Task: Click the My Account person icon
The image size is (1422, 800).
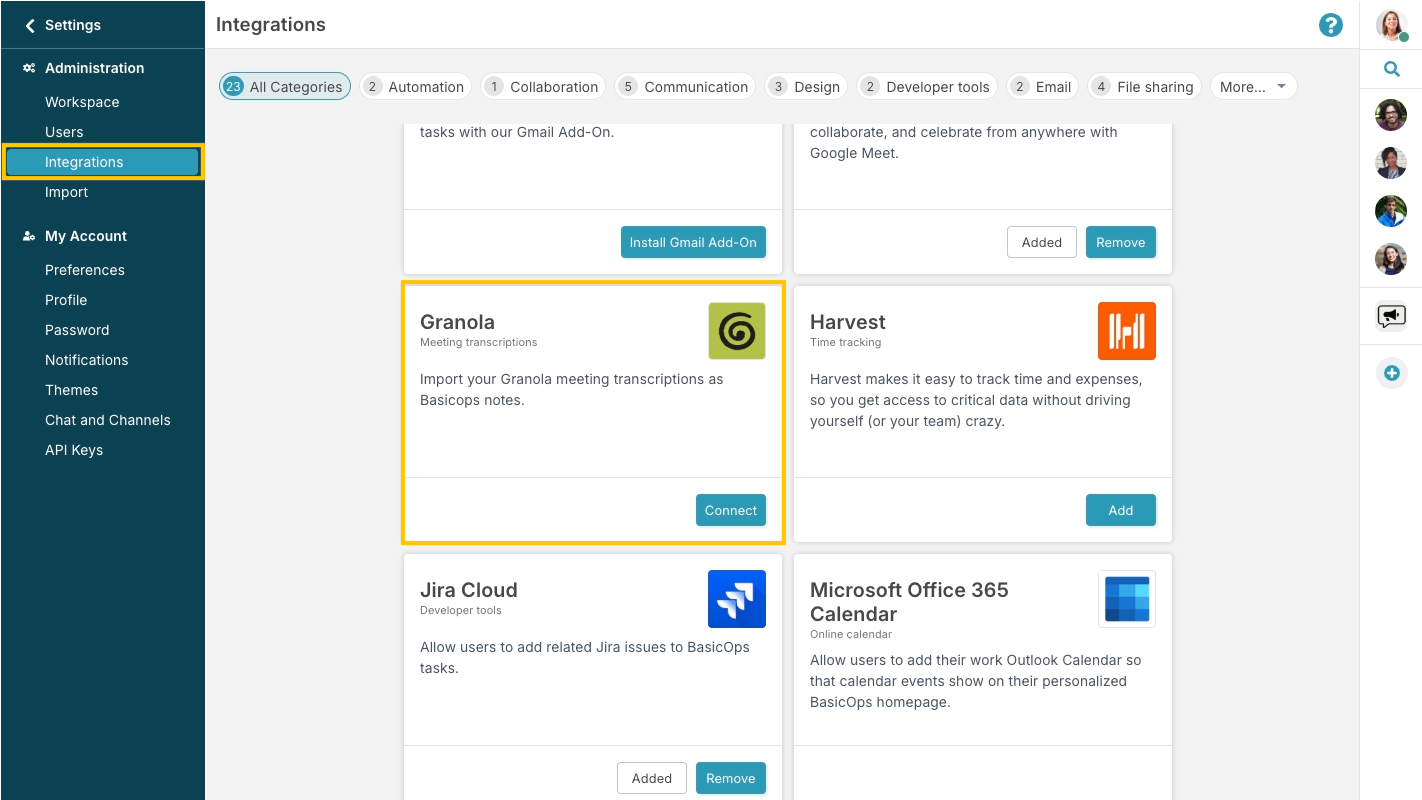Action: coord(30,236)
